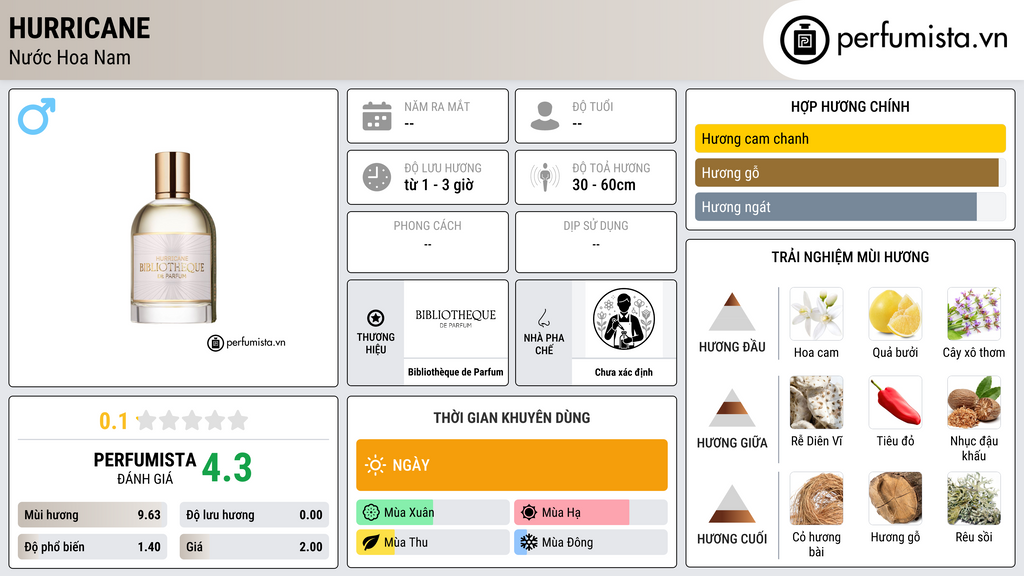This screenshot has width=1024, height=576.
Task: Click the sillage icon for Độ toả hương
Action: click(x=545, y=177)
